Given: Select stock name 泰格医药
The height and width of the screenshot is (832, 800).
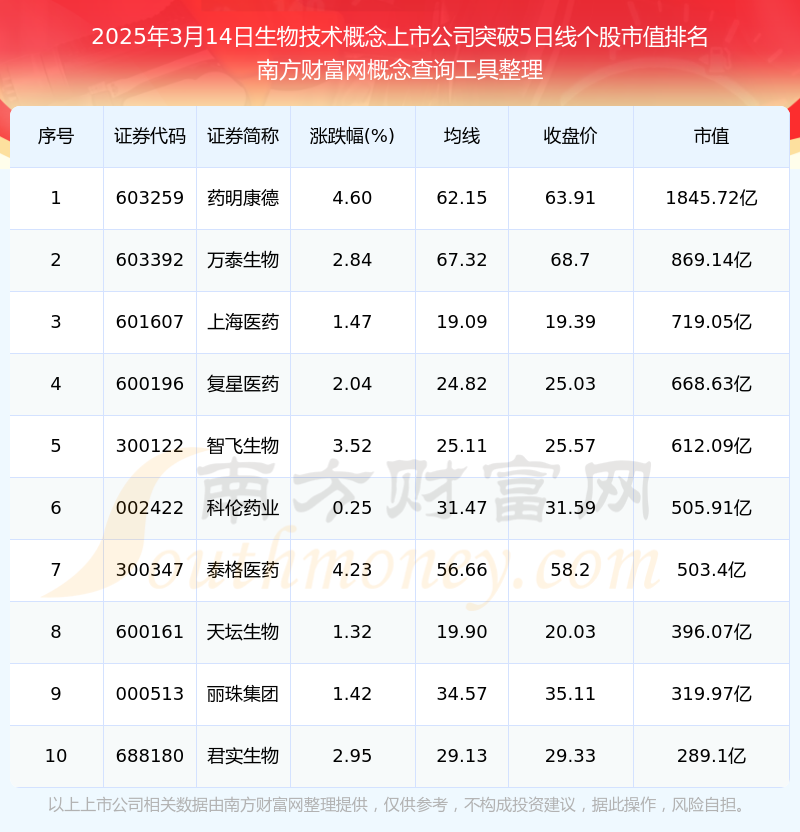Looking at the screenshot, I should 243,570.
